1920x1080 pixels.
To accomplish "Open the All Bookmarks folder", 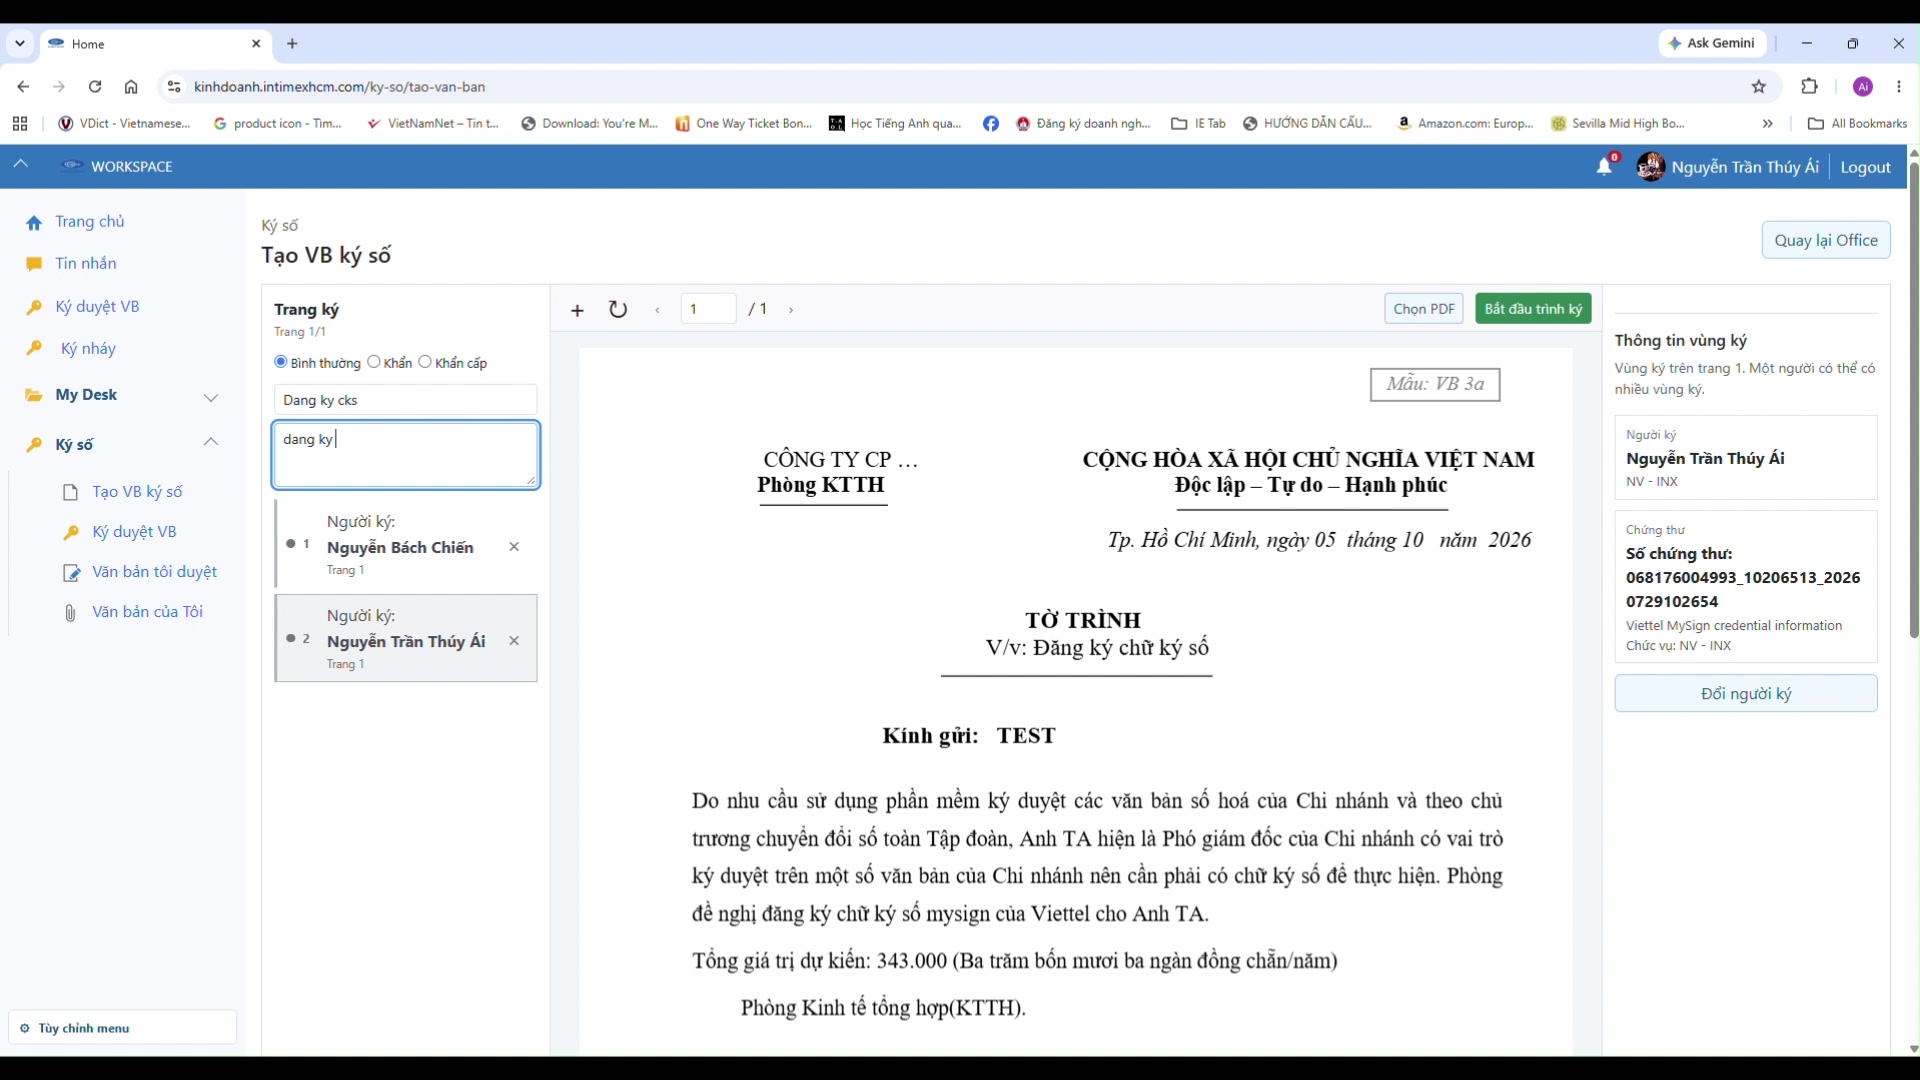I will [1858, 124].
